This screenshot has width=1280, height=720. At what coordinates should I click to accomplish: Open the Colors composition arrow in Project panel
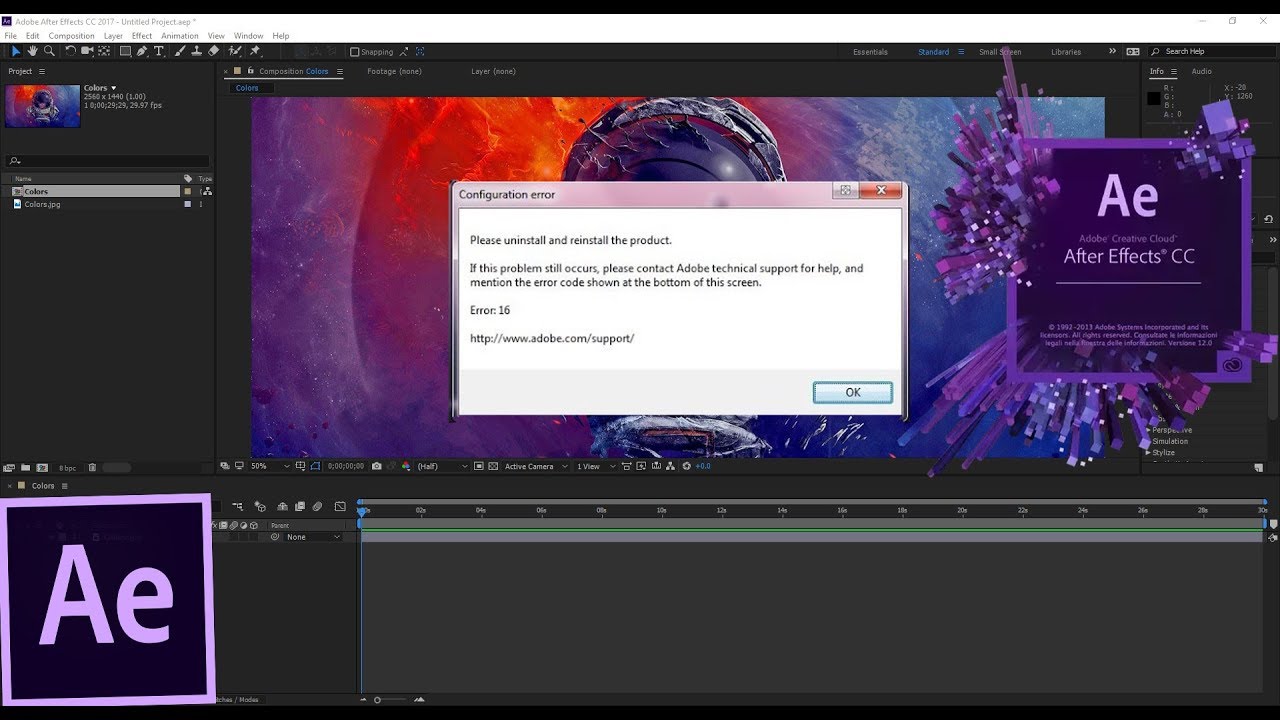tap(113, 88)
